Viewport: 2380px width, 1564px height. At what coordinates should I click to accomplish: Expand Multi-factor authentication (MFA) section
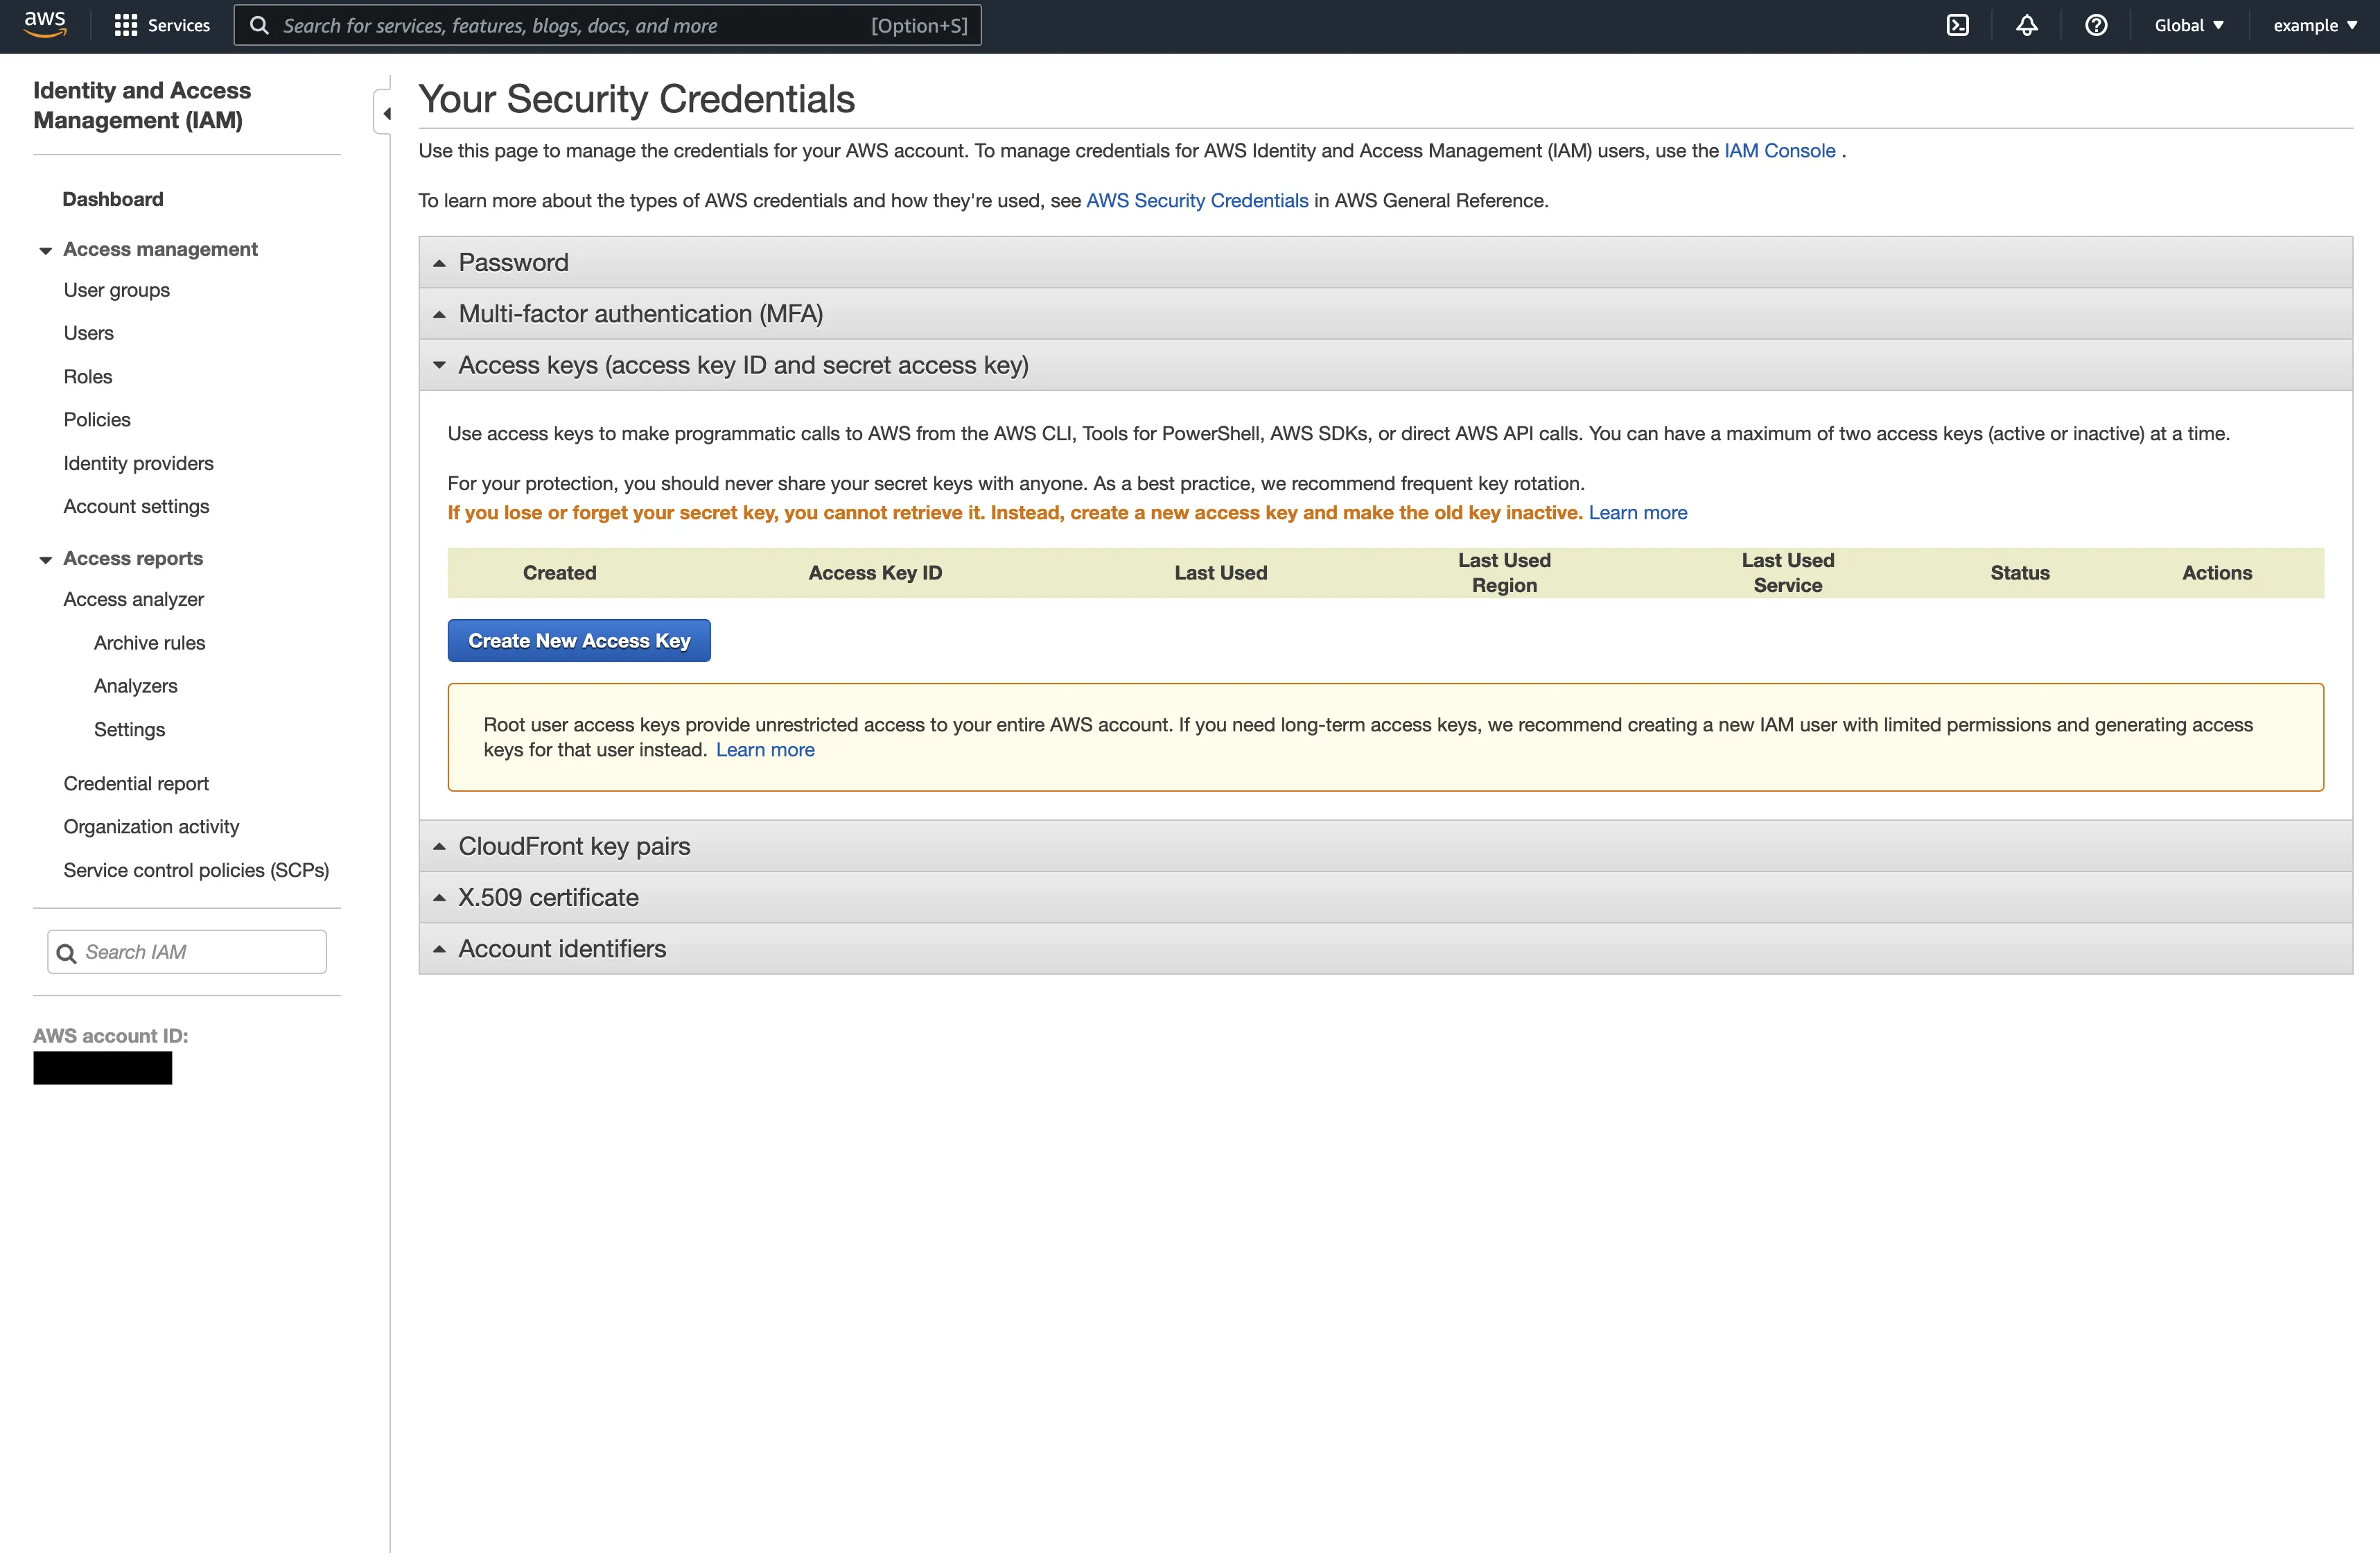click(640, 314)
